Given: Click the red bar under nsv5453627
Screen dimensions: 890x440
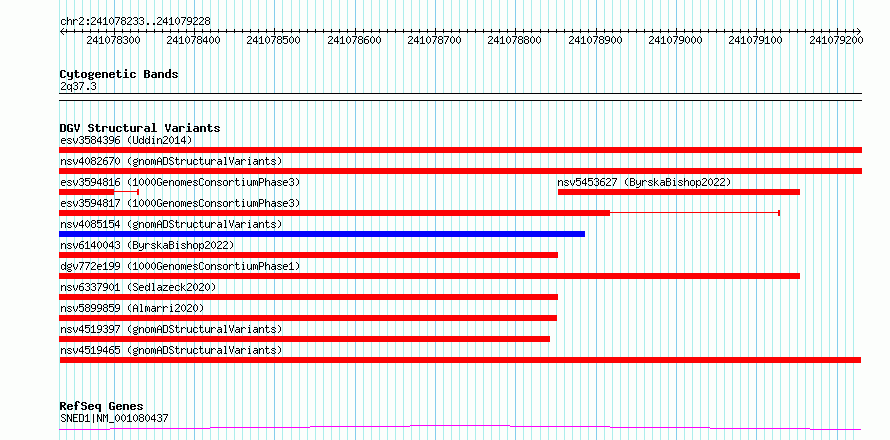Looking at the screenshot, I should pyautogui.click(x=679, y=192).
